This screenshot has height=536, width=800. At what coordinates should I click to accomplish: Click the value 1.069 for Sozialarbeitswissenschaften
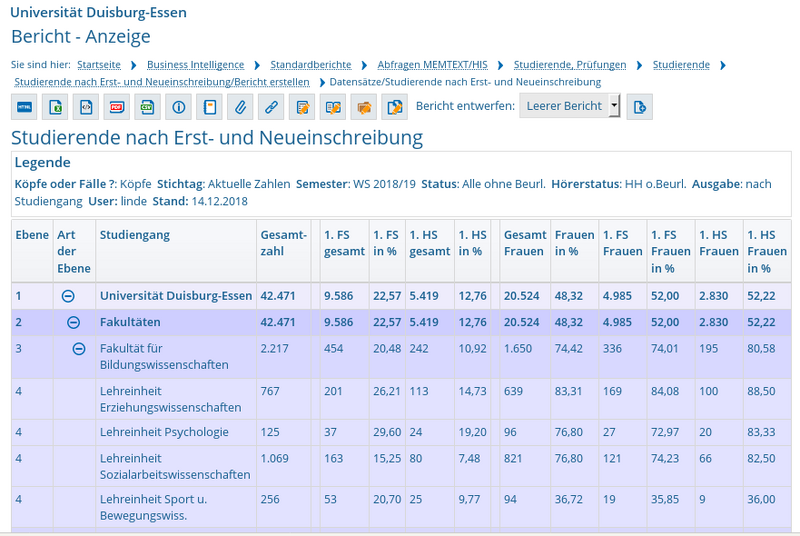tap(274, 458)
